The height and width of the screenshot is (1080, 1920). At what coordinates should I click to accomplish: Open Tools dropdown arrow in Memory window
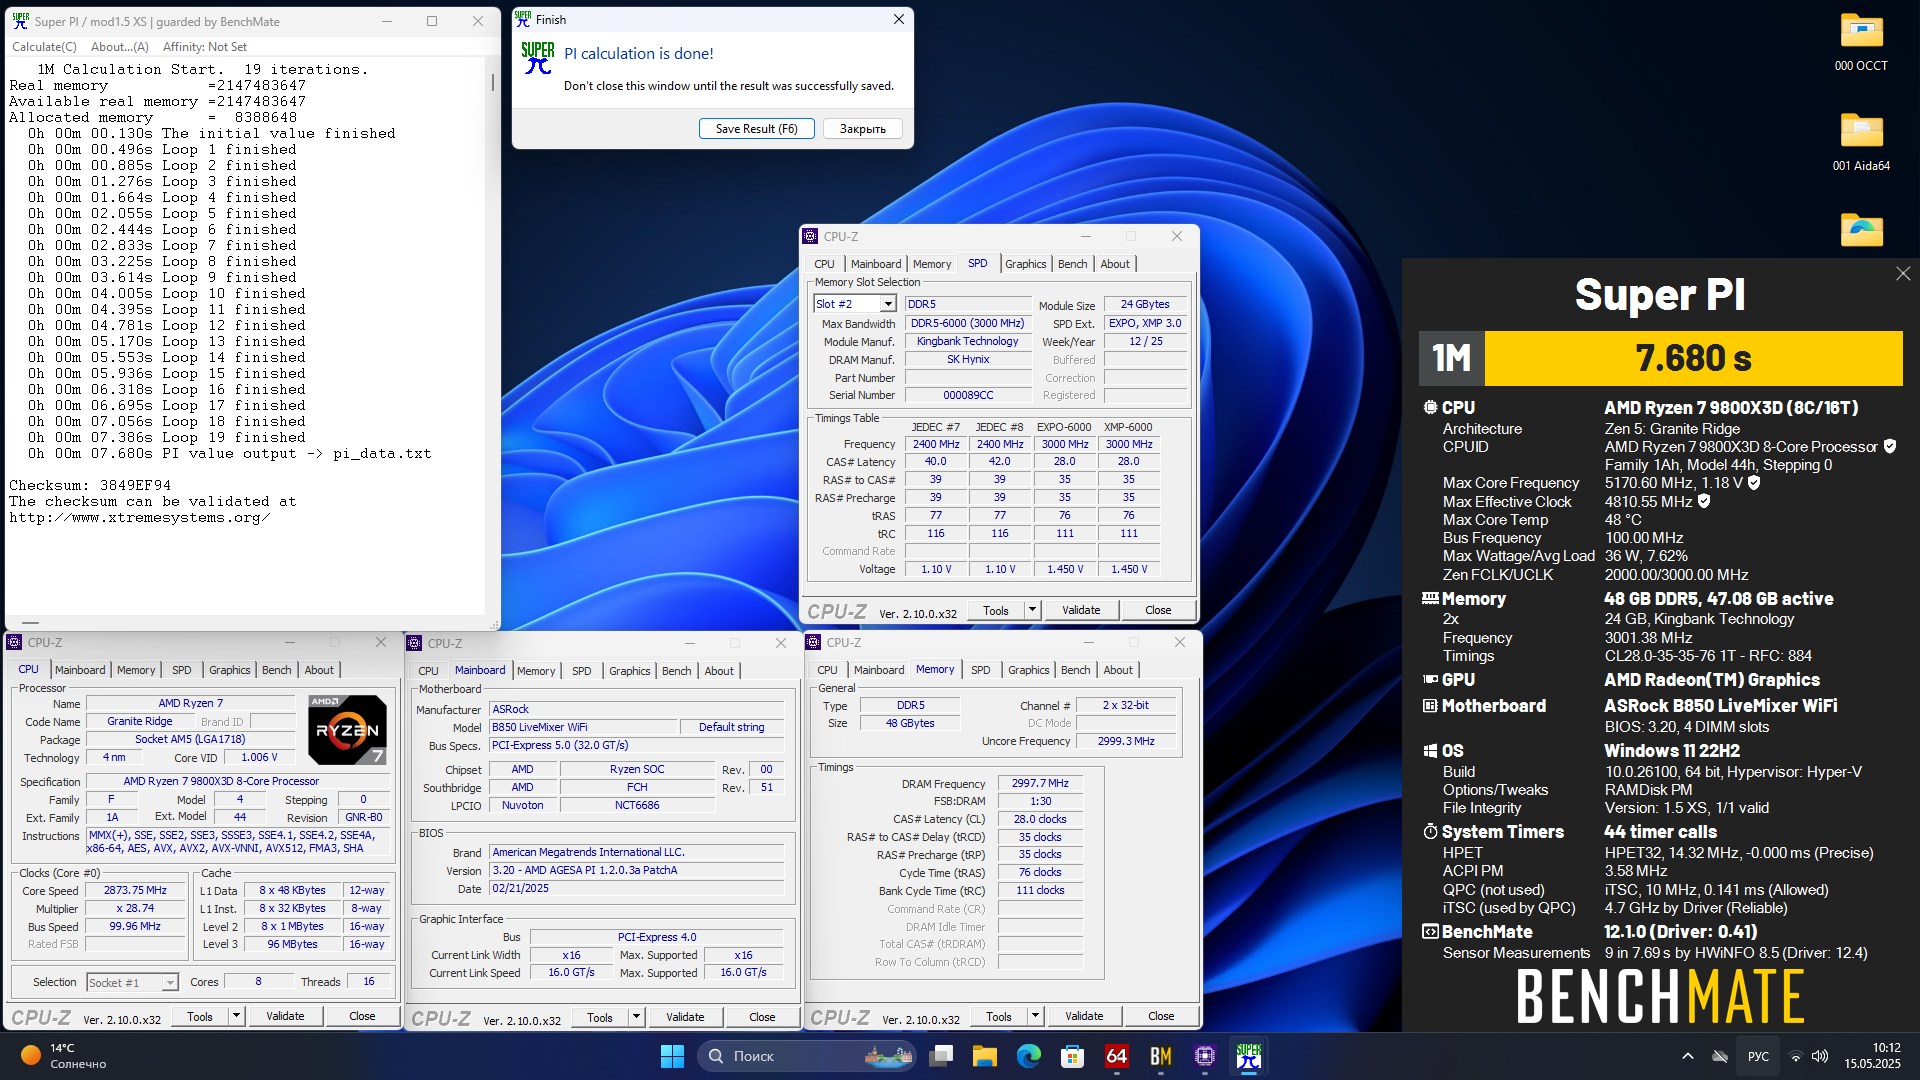click(x=1035, y=1016)
